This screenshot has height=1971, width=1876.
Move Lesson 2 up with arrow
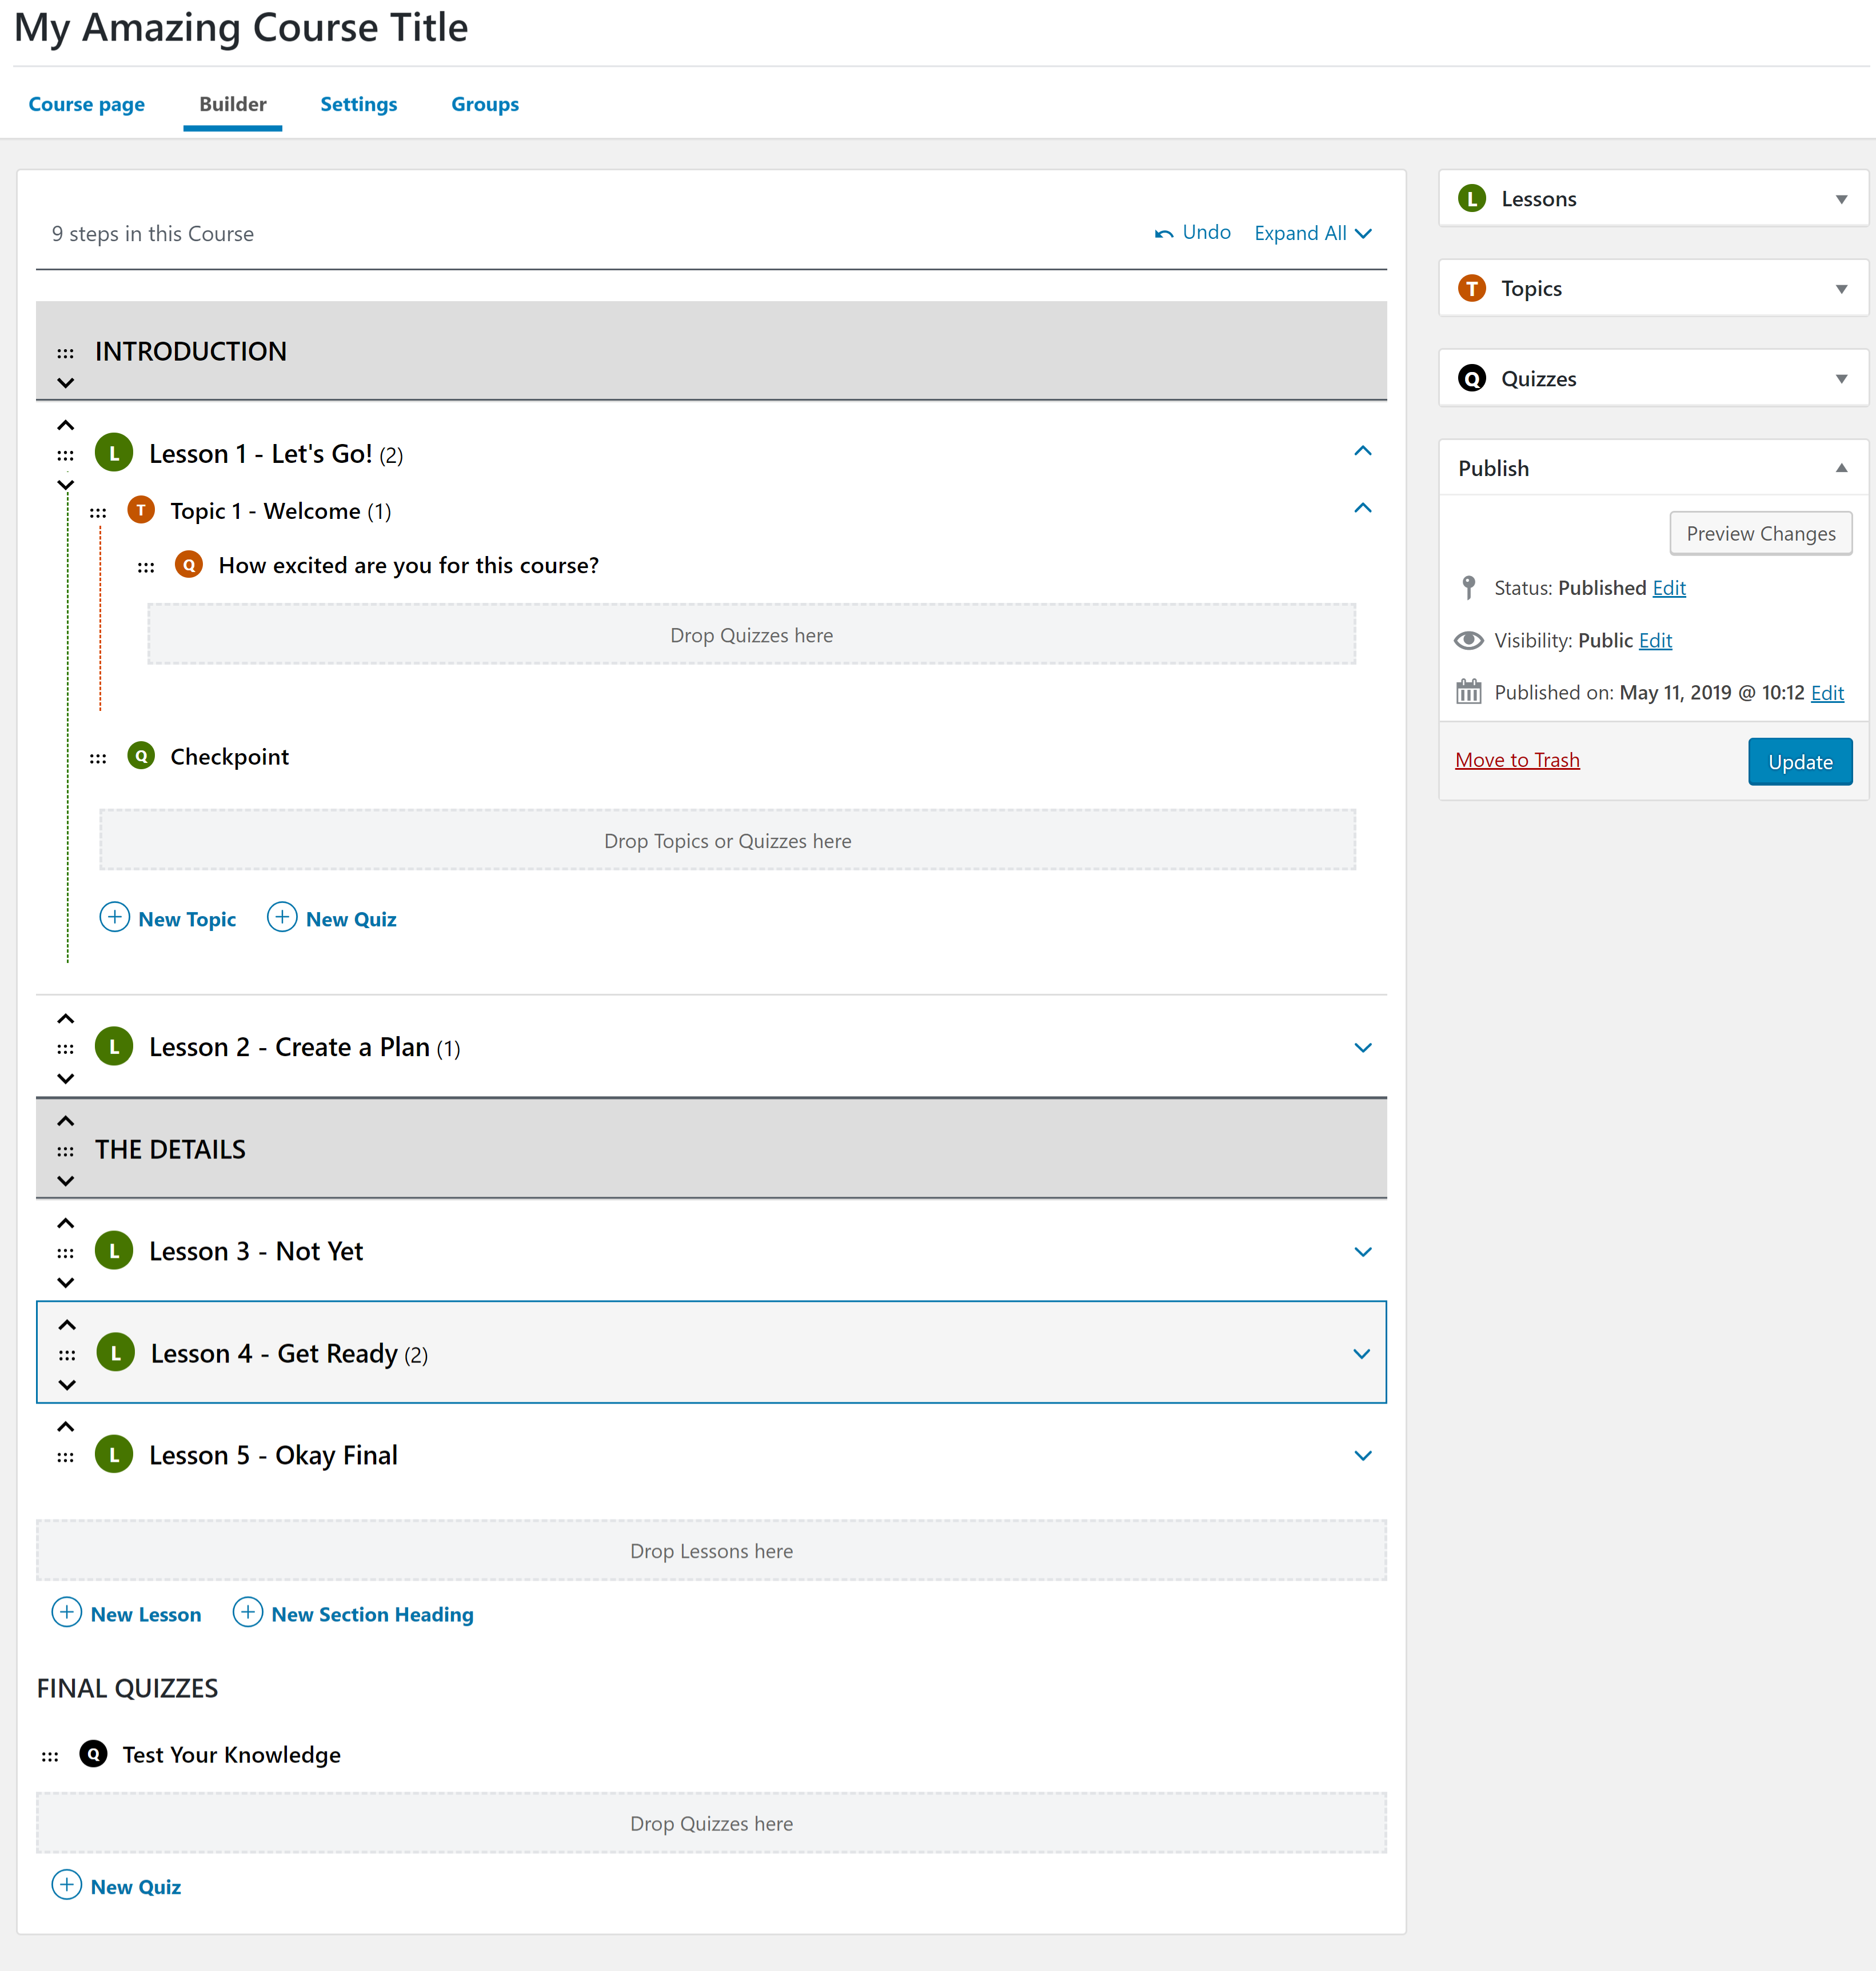point(65,1019)
